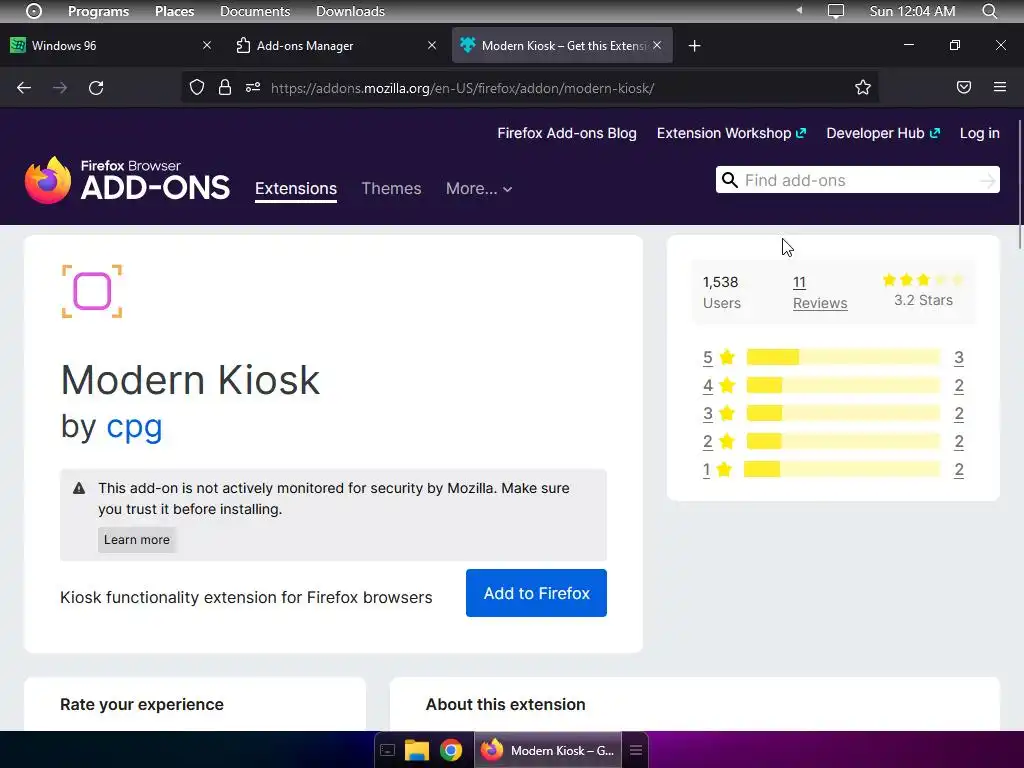Expand the tray arrow in top panel

pyautogui.click(x=799, y=10)
